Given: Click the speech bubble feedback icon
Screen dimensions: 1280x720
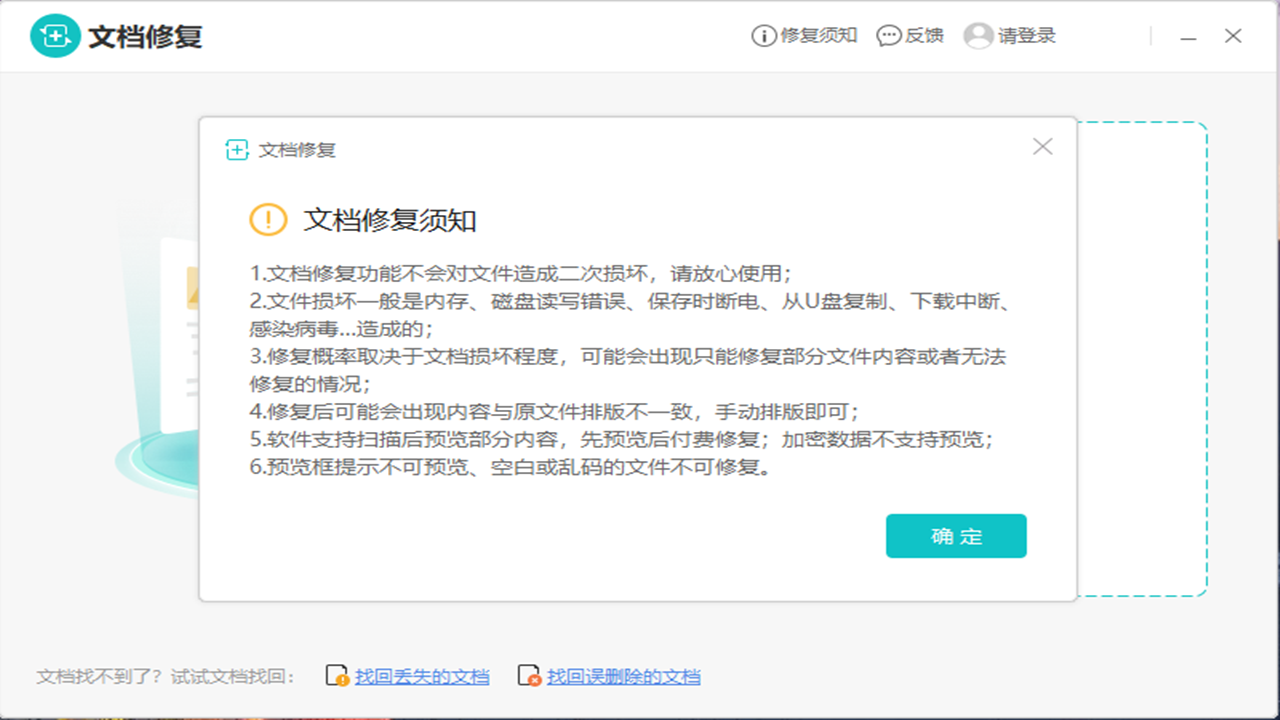Looking at the screenshot, I should pos(886,36).
